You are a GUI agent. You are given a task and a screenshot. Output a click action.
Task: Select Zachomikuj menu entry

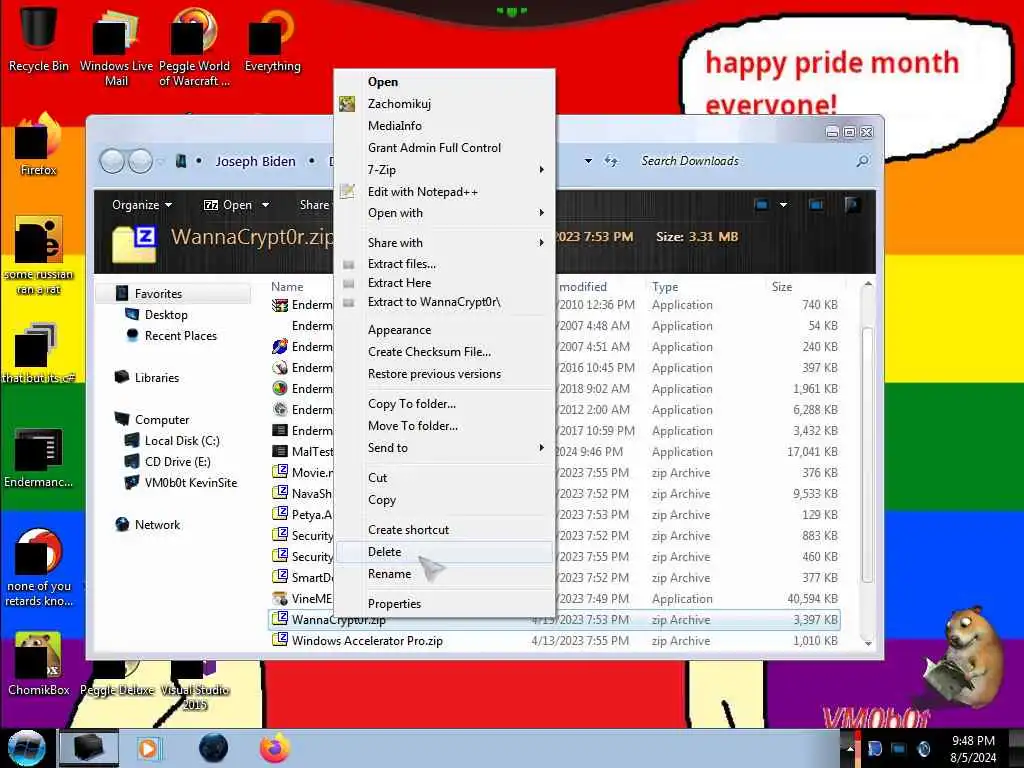tap(444, 104)
